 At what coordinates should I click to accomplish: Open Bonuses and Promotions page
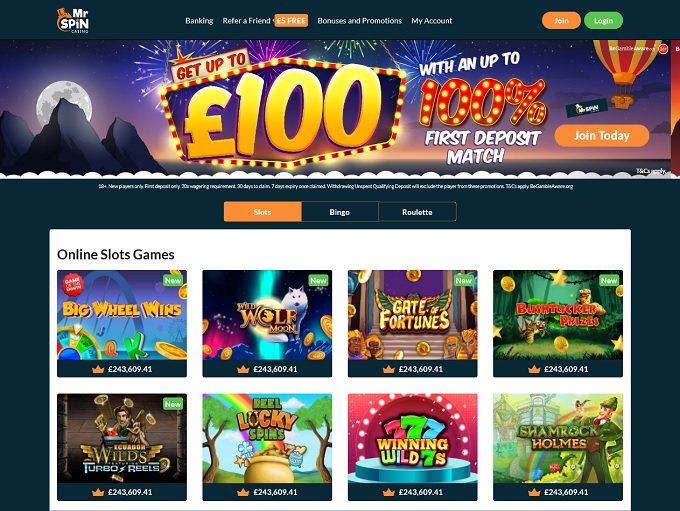click(360, 20)
